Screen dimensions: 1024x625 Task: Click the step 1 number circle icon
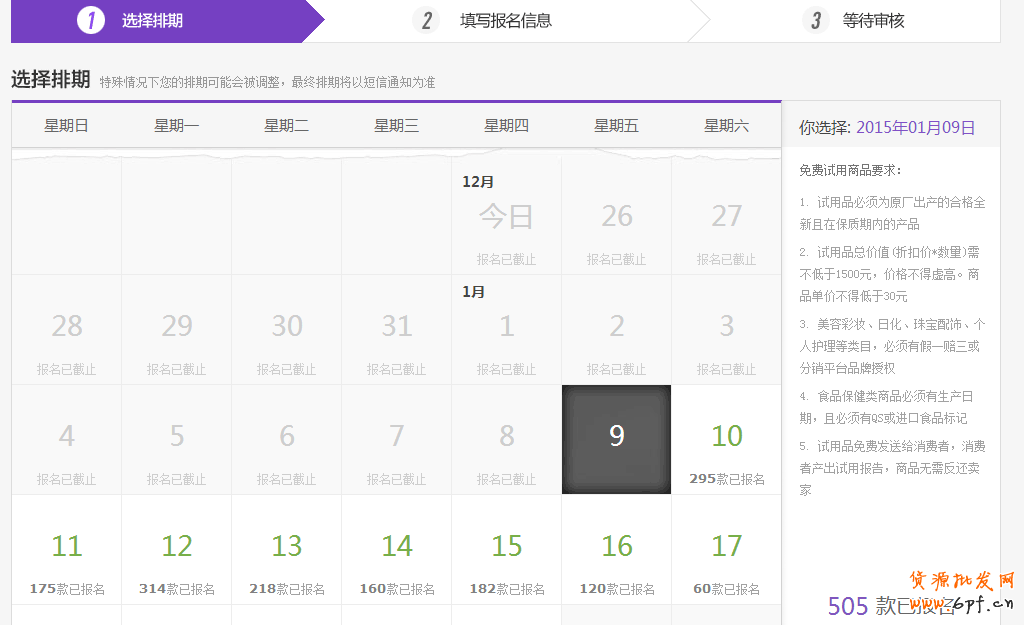tap(91, 20)
